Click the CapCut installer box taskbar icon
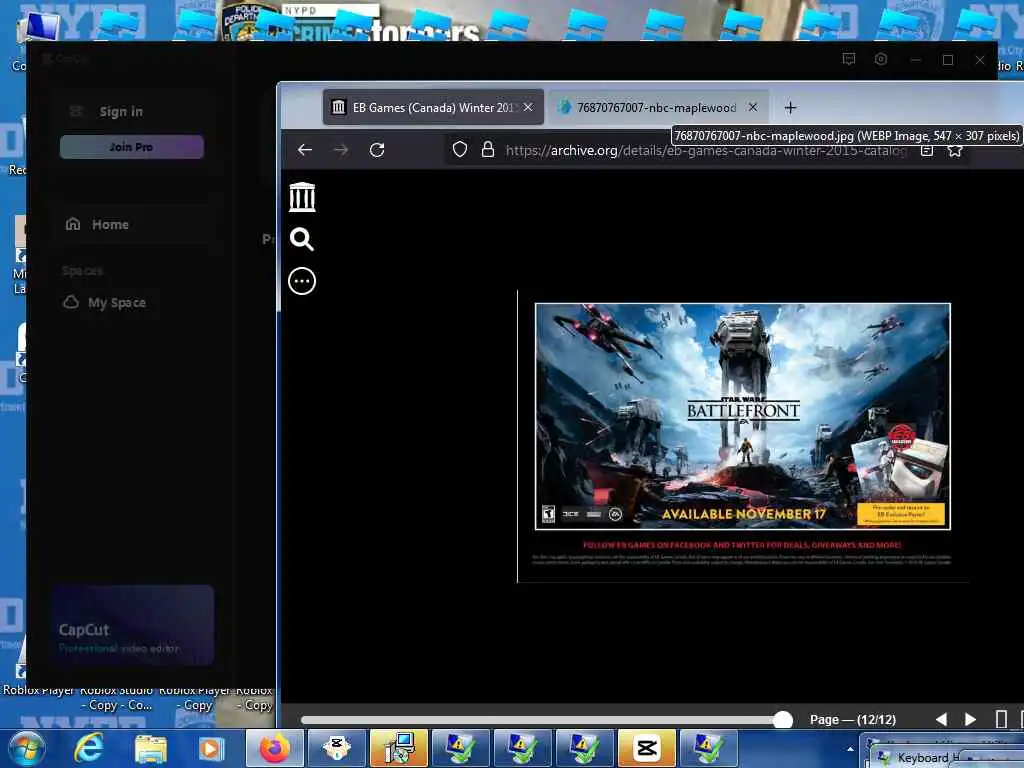Screen dimensions: 1024x768 click(336, 748)
